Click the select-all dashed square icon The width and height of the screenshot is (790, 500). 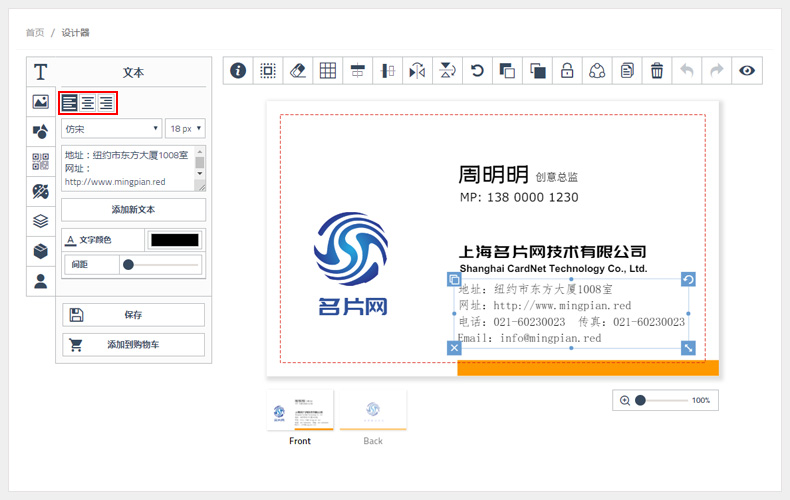click(268, 71)
